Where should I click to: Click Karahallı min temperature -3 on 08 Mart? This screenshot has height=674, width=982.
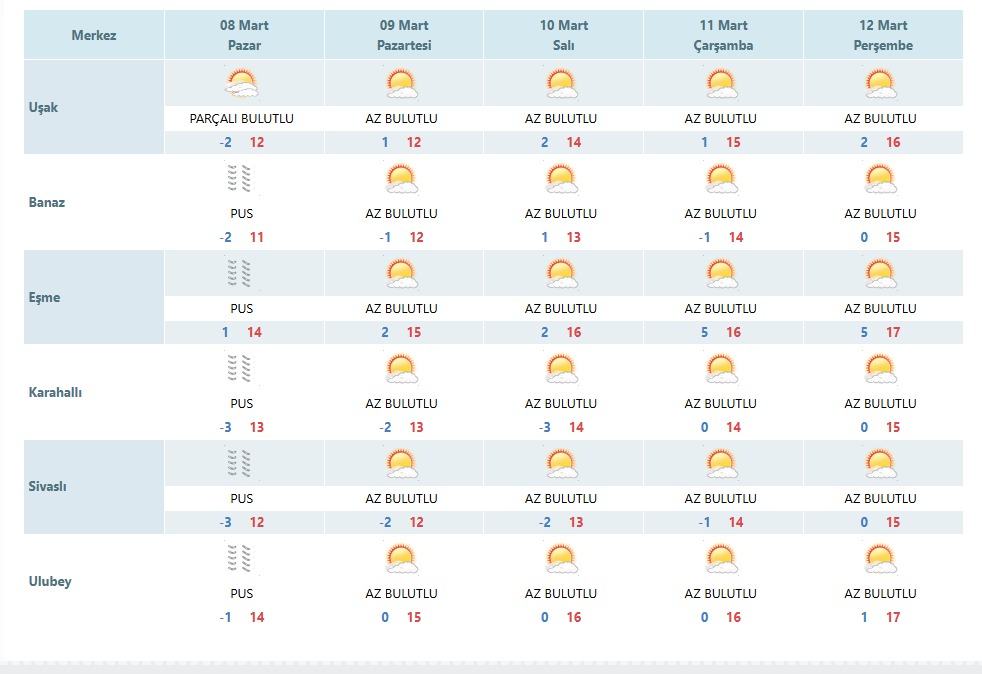[225, 427]
